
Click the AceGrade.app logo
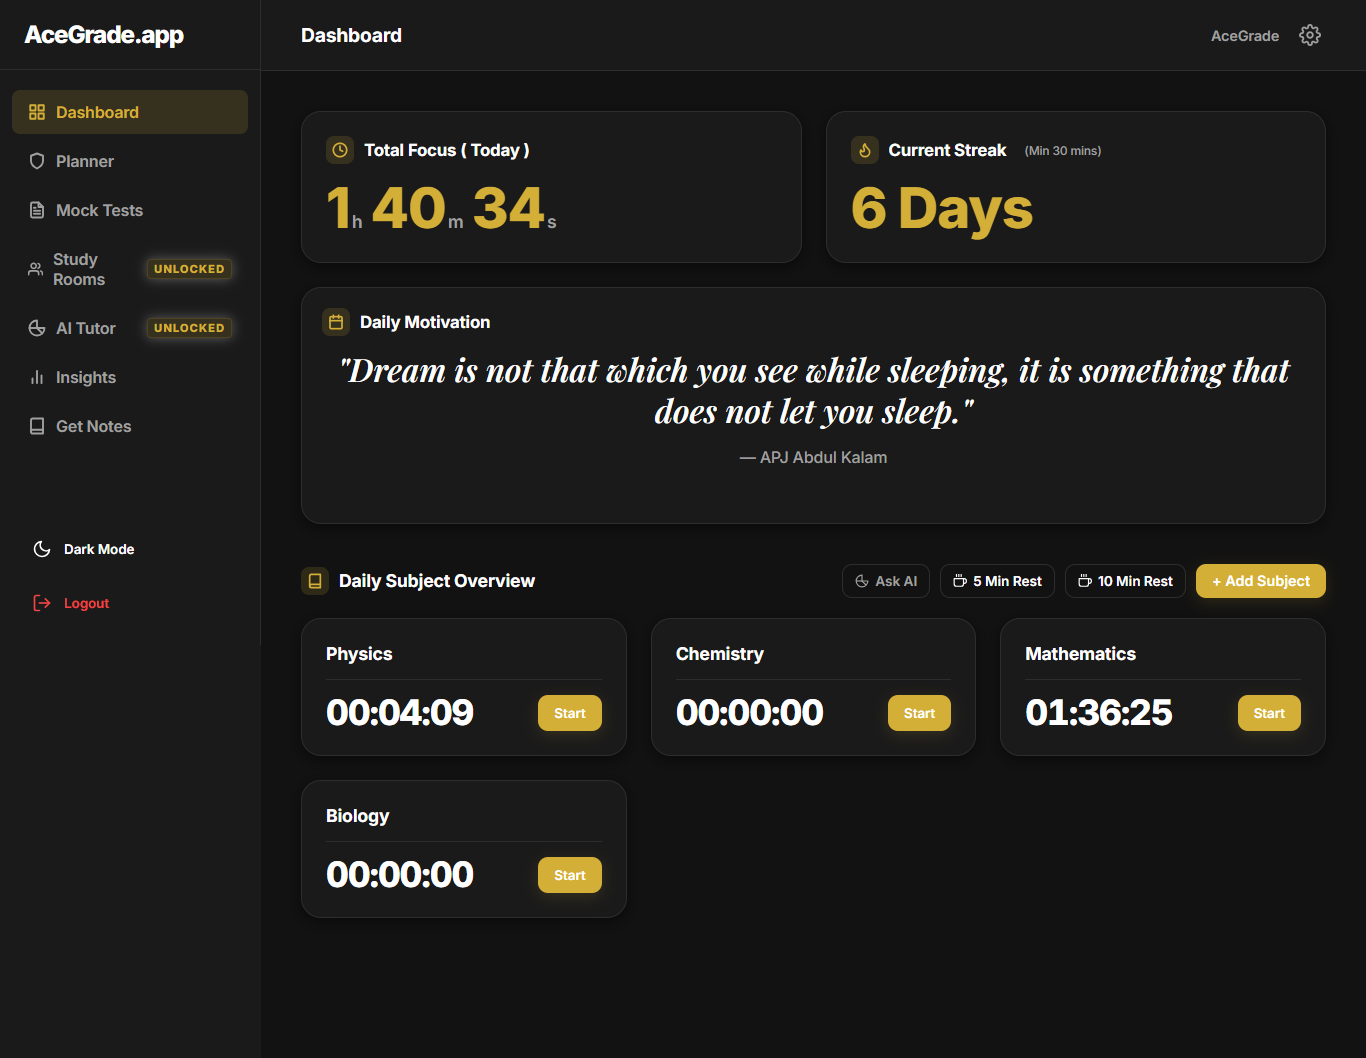click(104, 35)
